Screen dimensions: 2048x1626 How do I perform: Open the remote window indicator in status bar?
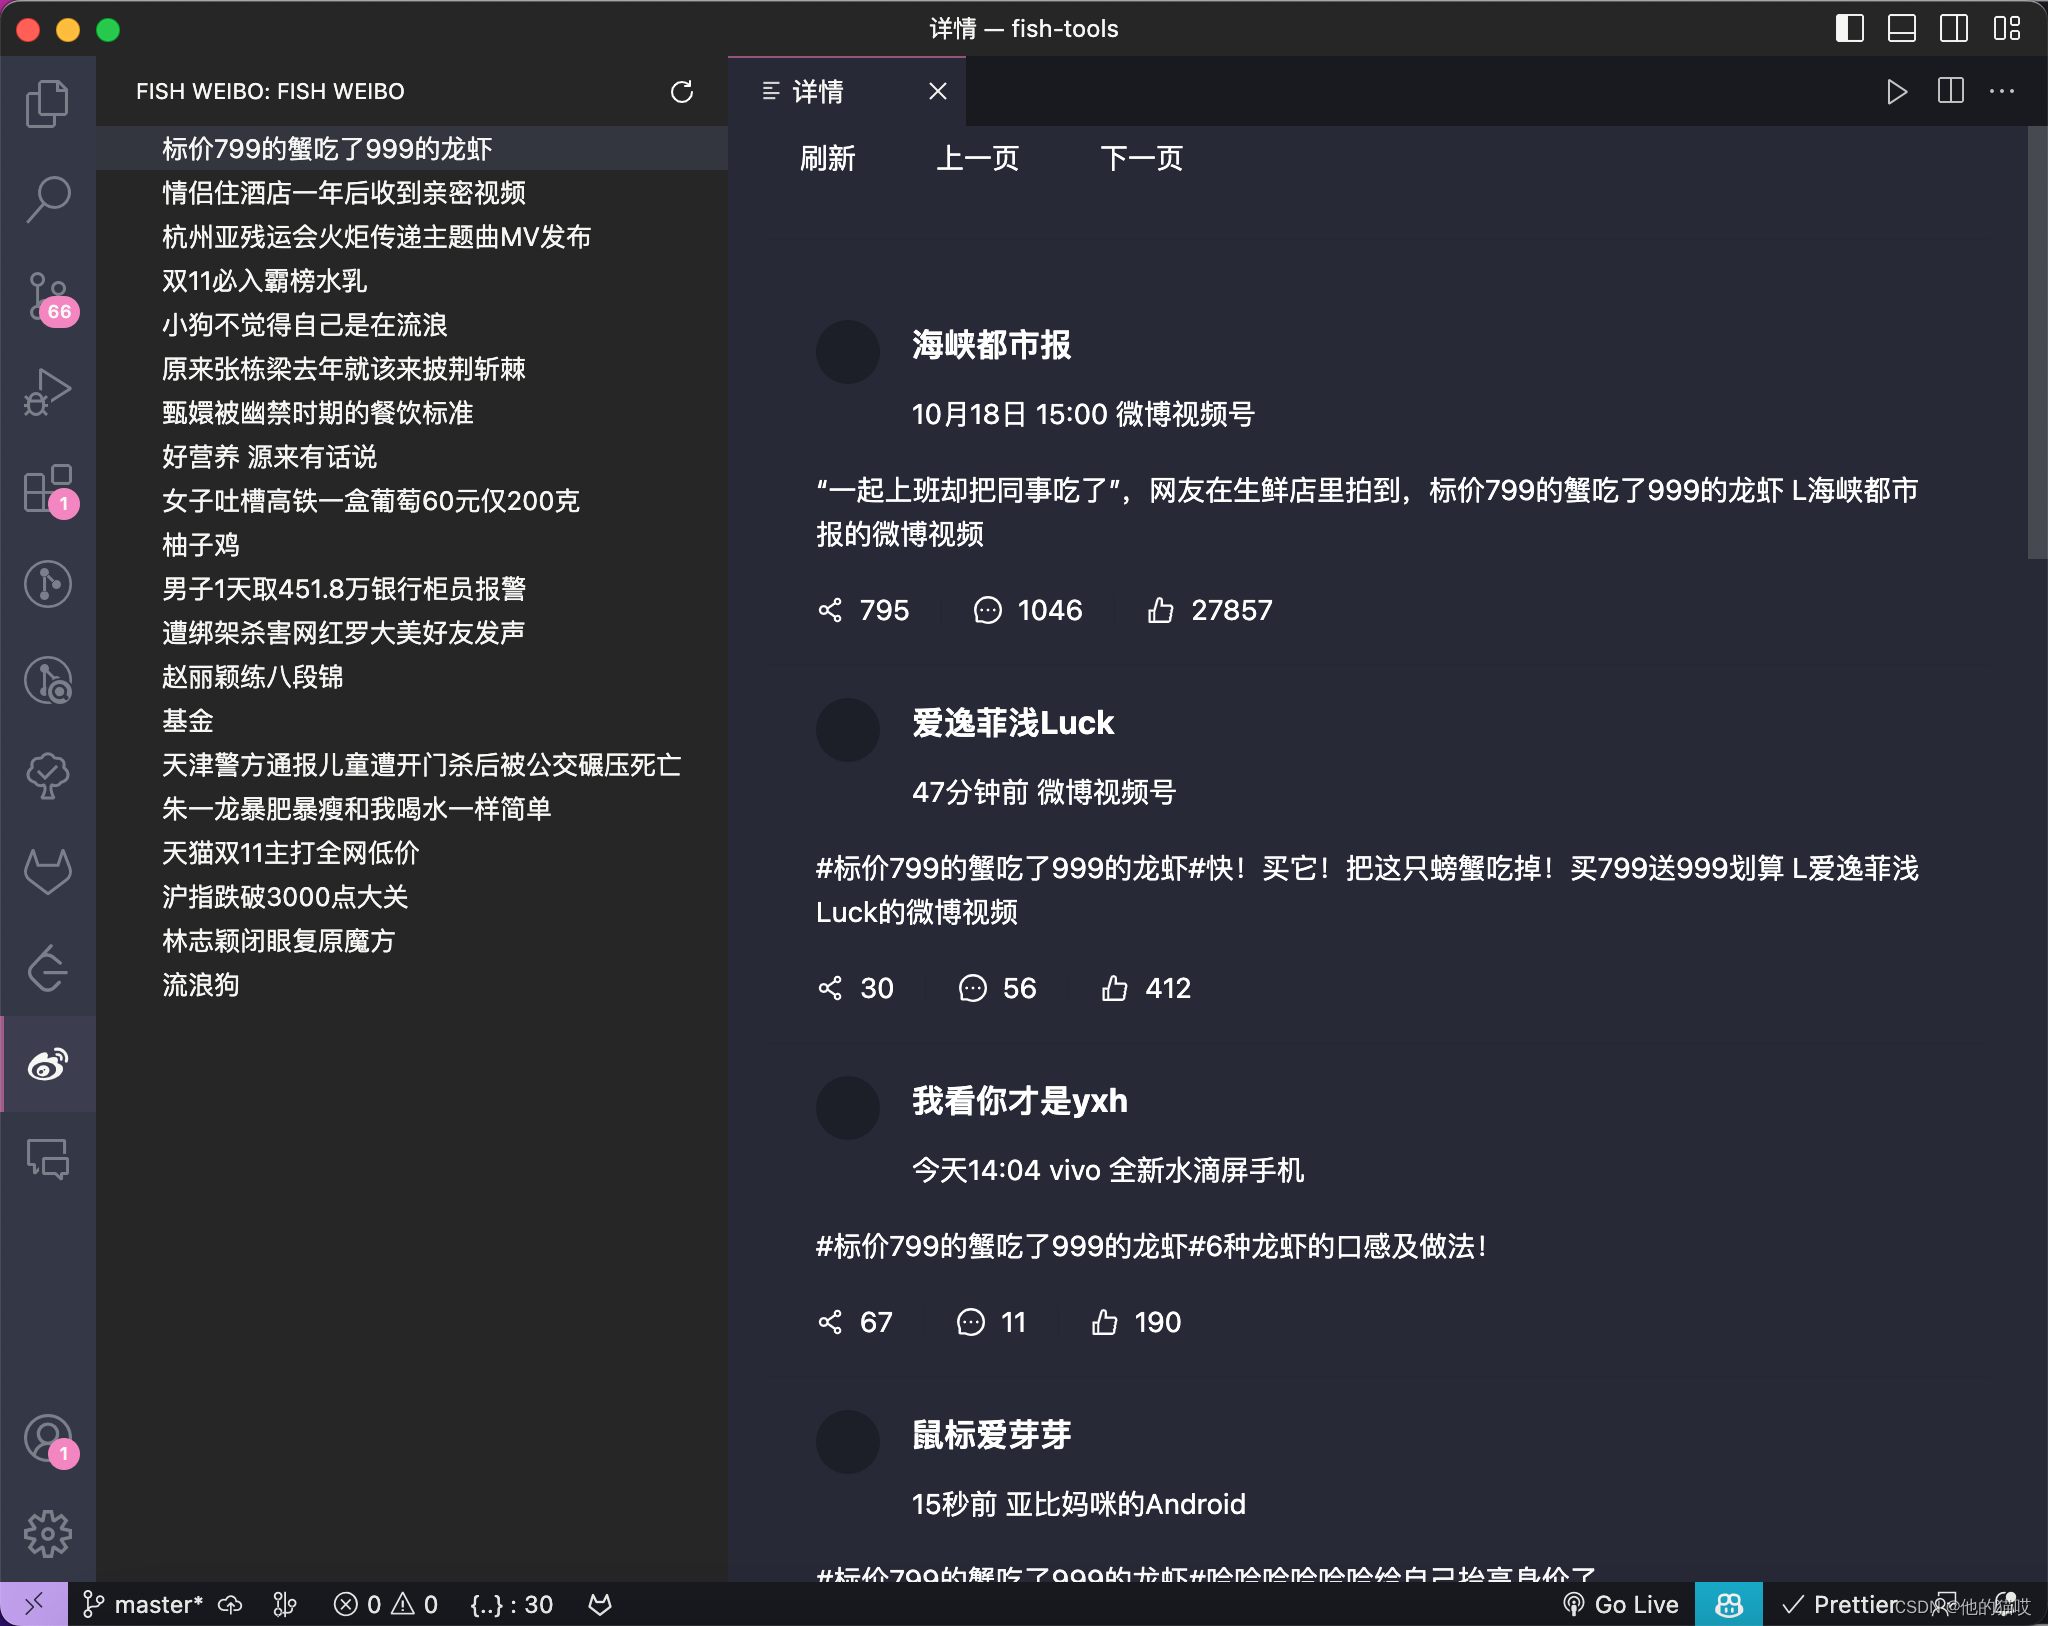pyautogui.click(x=34, y=1604)
